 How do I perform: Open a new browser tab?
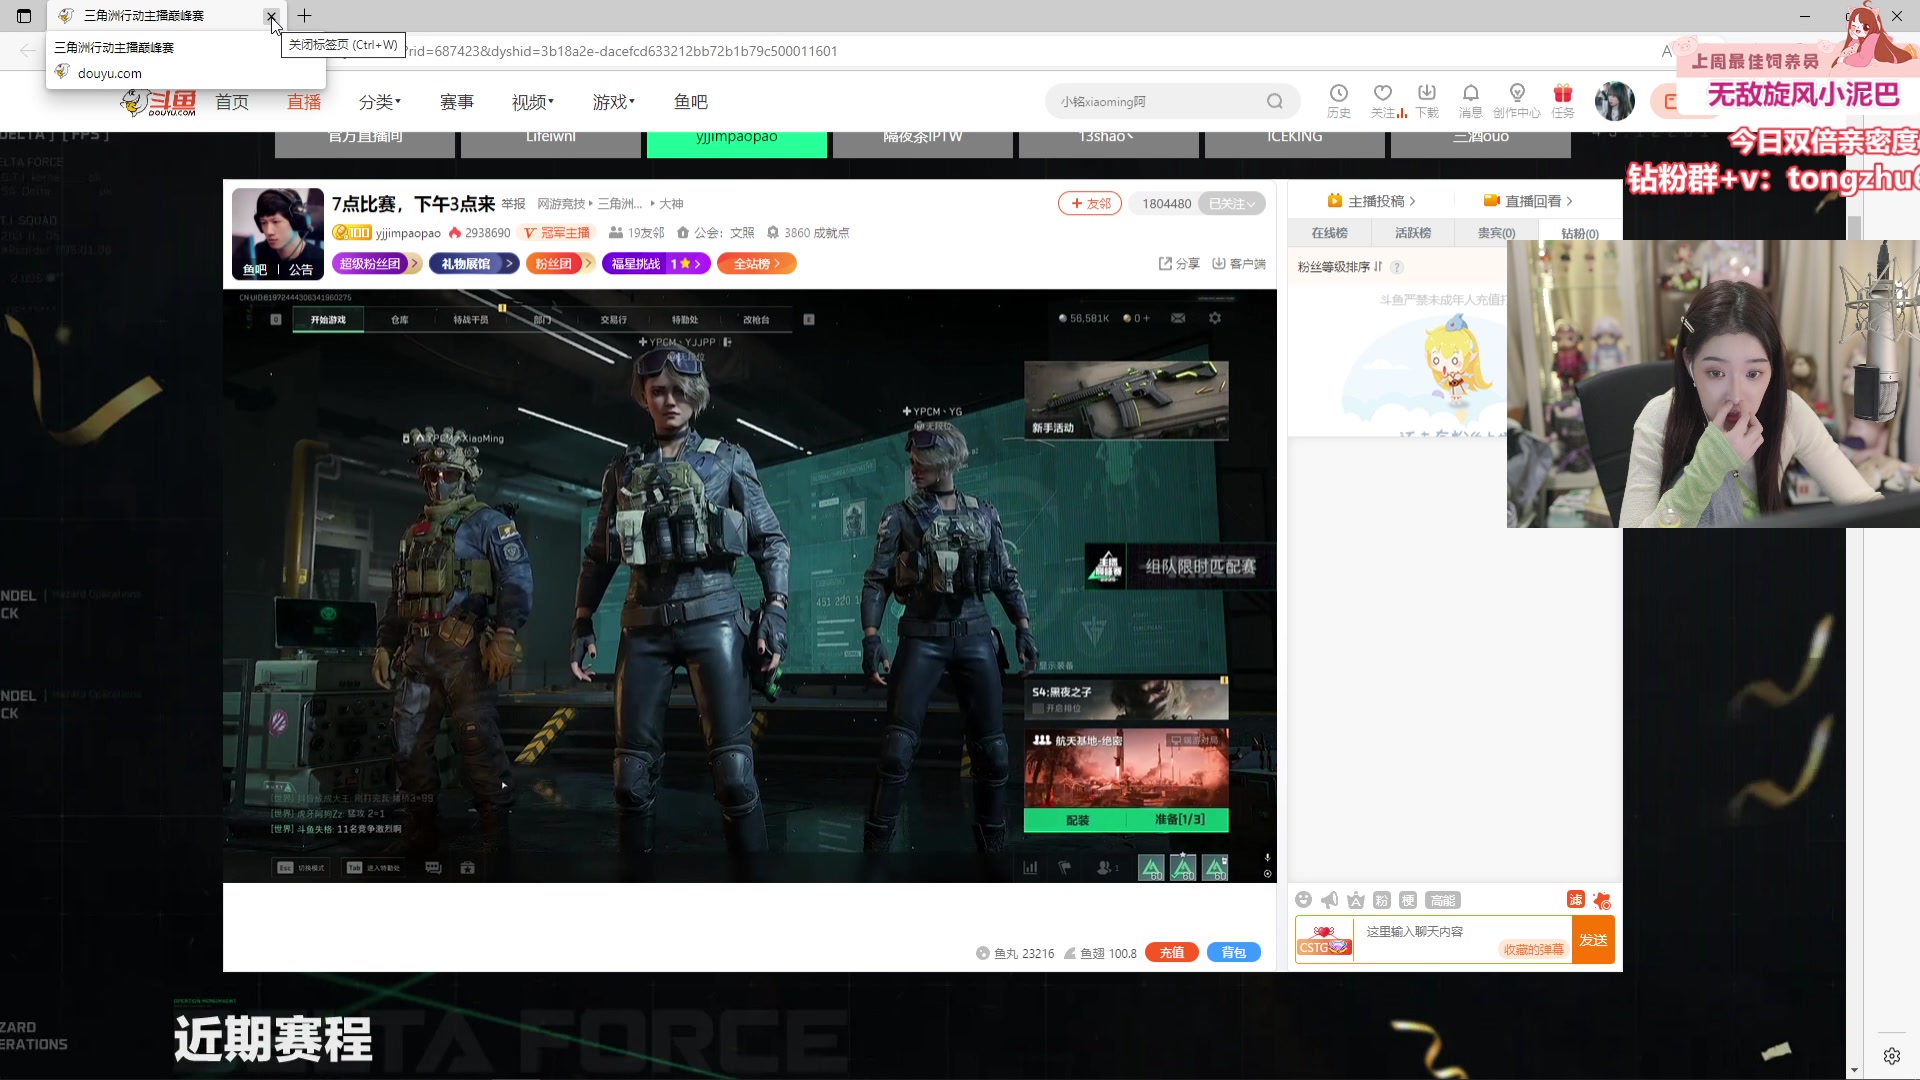click(305, 16)
